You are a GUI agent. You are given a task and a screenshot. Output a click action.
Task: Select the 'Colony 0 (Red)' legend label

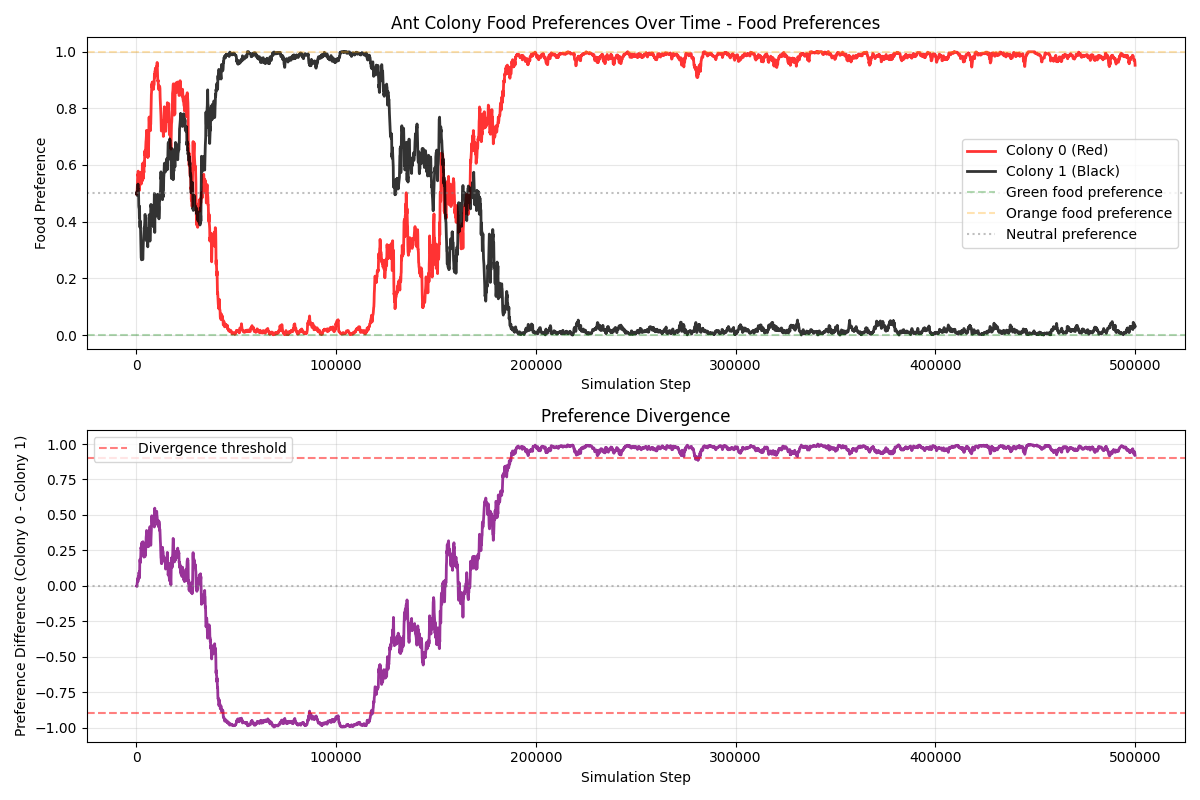tap(1056, 150)
